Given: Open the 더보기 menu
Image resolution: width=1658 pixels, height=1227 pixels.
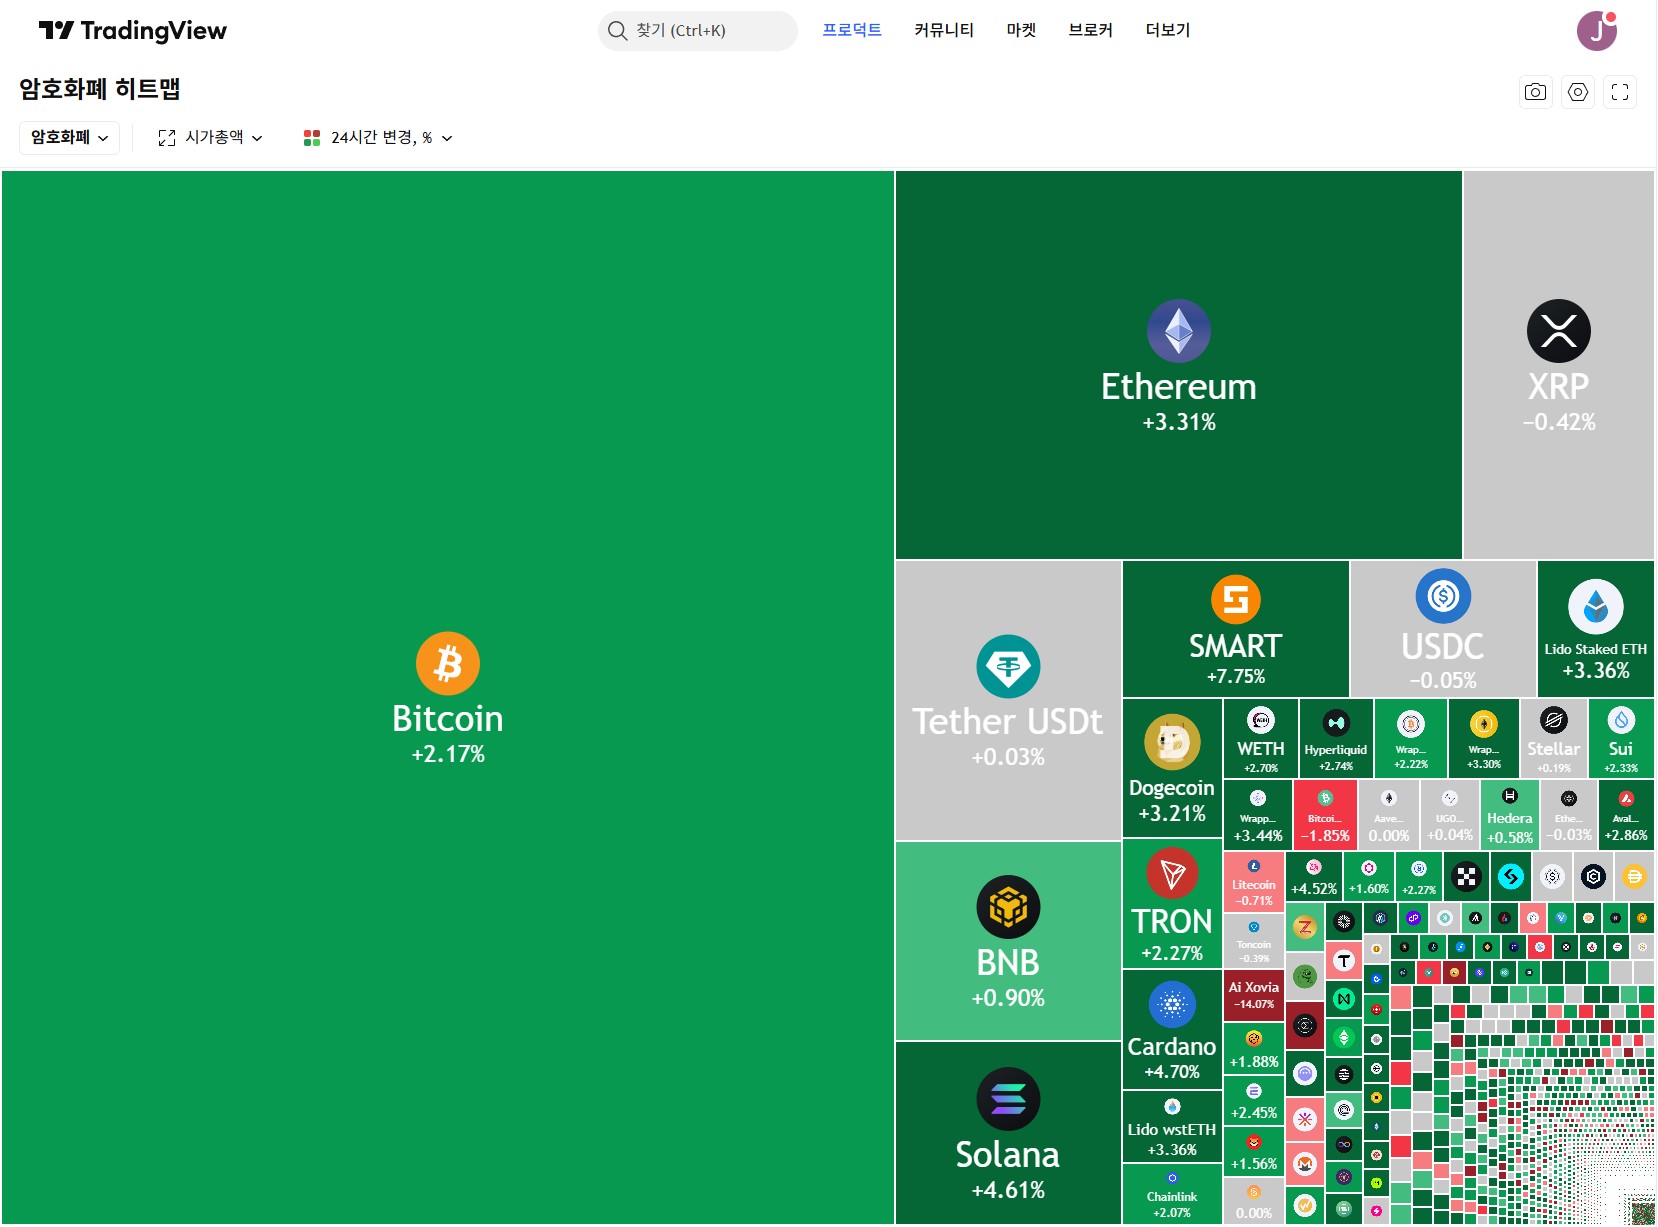Looking at the screenshot, I should 1167,30.
